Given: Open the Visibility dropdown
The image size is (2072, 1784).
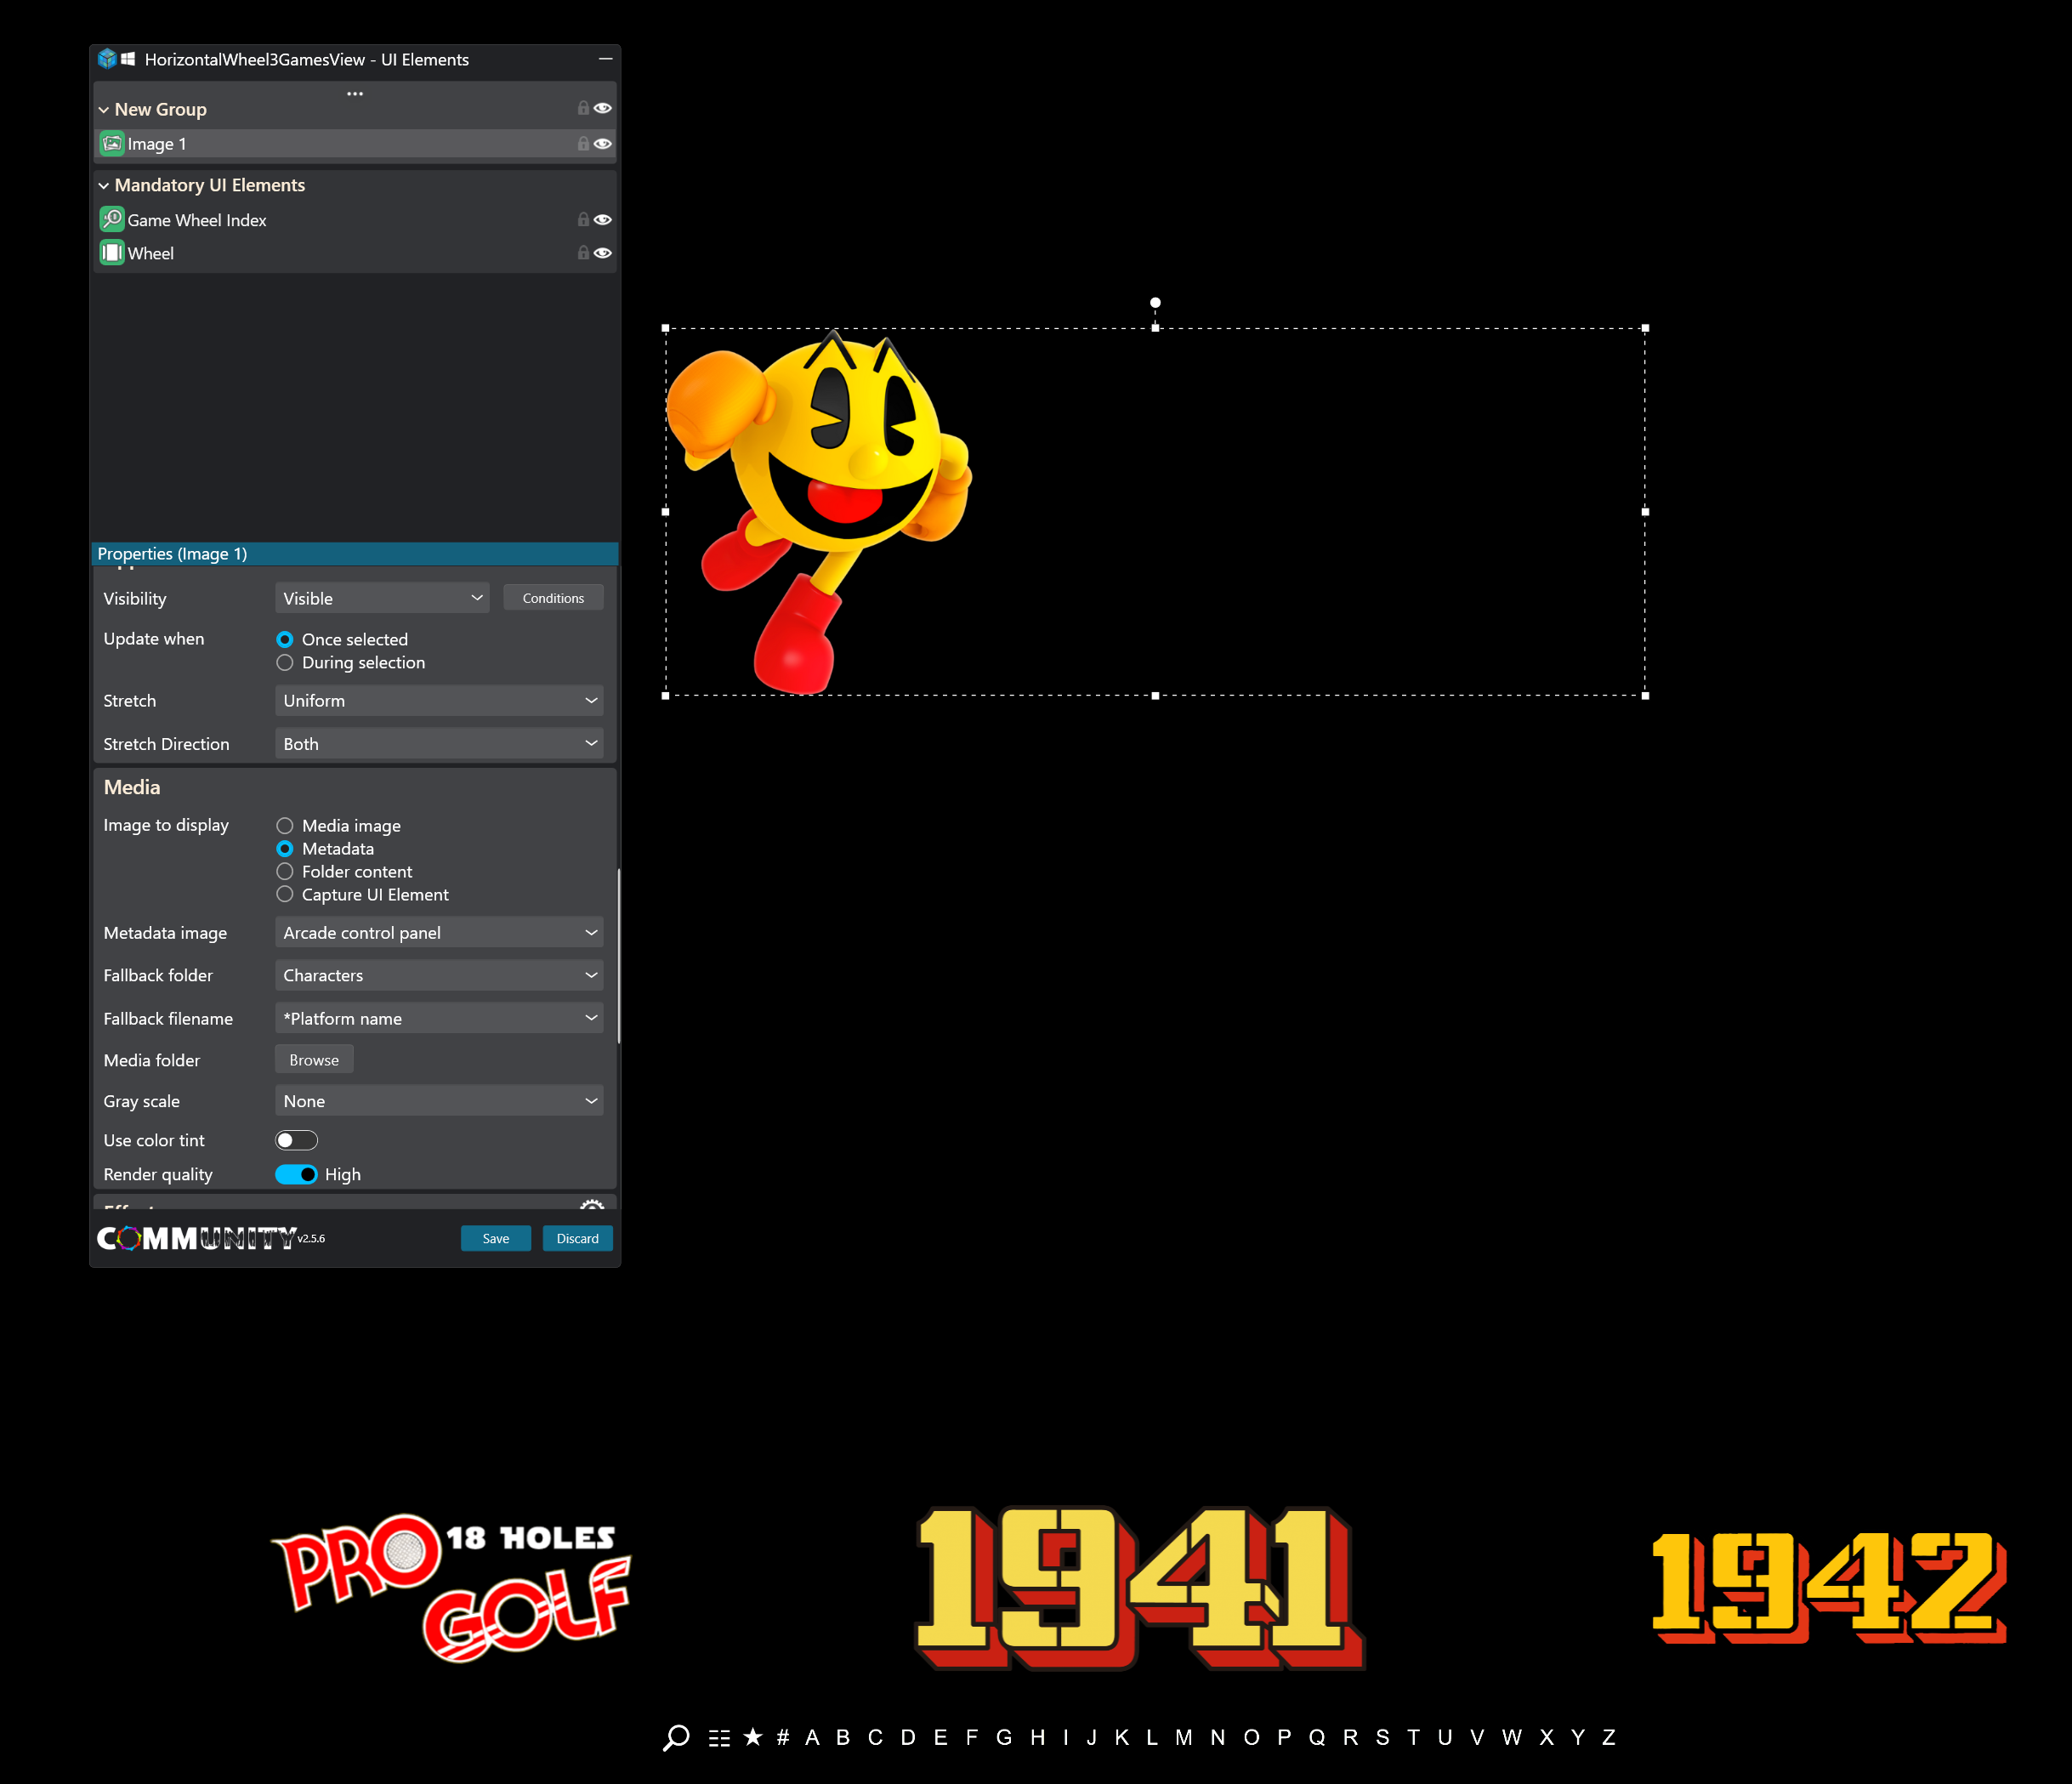Looking at the screenshot, I should click(382, 599).
